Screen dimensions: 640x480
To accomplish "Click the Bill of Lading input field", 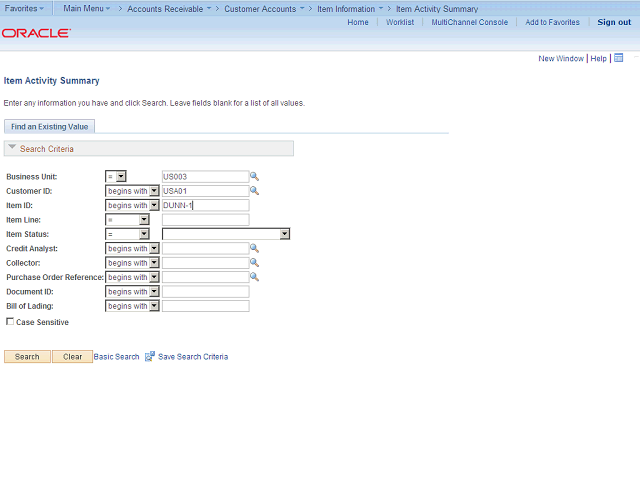I will (x=205, y=306).
